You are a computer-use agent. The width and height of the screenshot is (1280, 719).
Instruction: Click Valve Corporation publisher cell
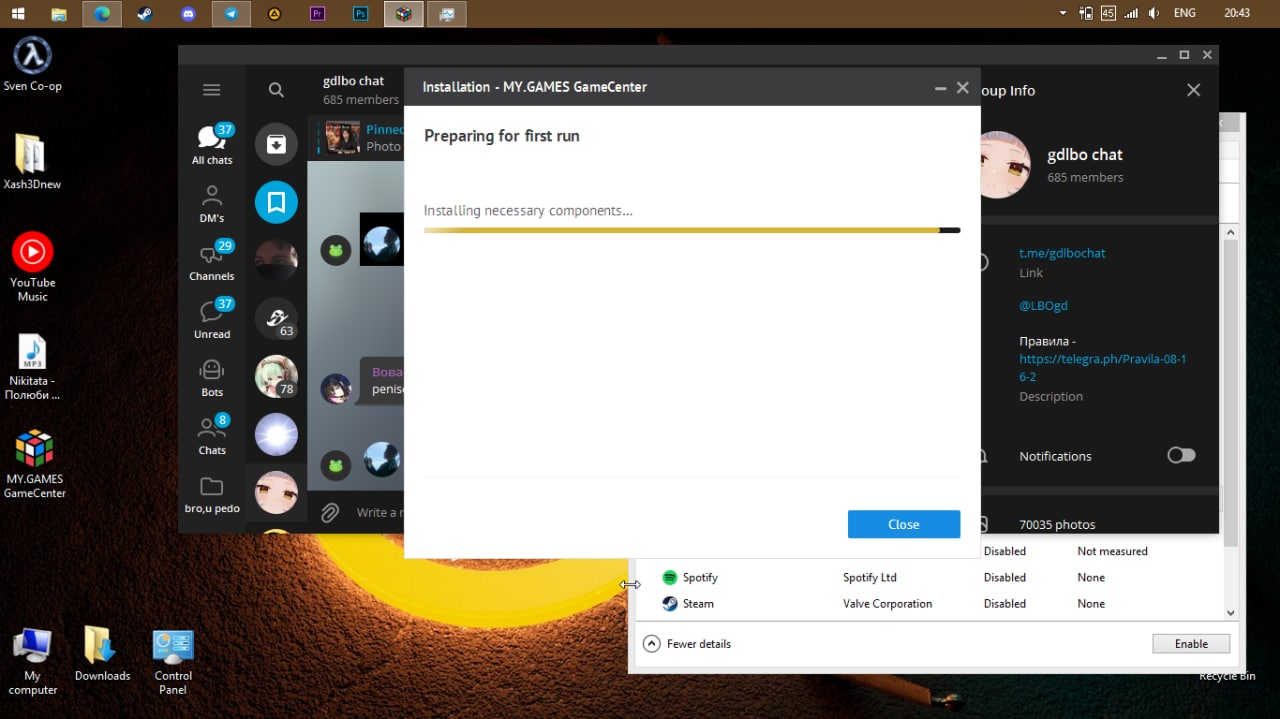887,603
